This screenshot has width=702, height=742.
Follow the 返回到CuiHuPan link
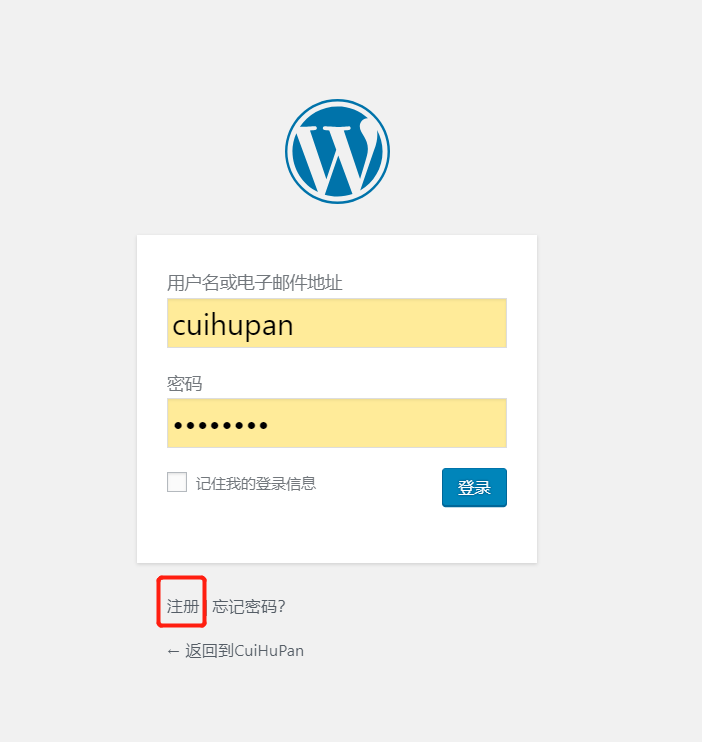[235, 651]
